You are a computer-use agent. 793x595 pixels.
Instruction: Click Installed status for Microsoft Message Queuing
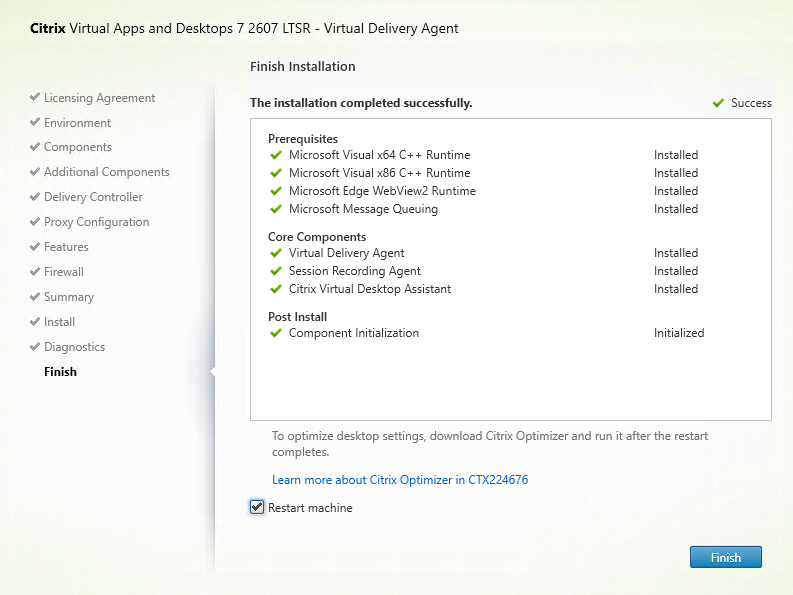[x=676, y=209]
